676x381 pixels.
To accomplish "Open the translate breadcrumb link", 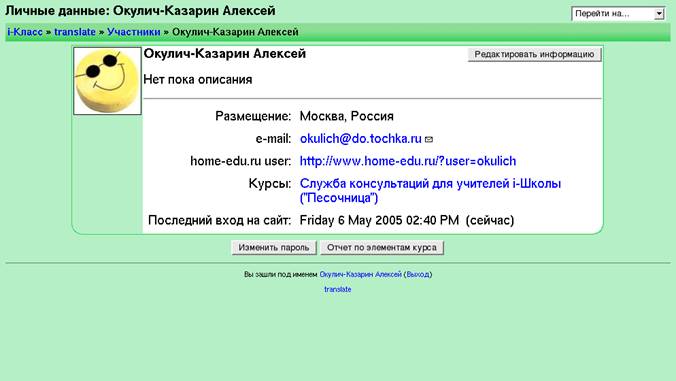I will 75,32.
